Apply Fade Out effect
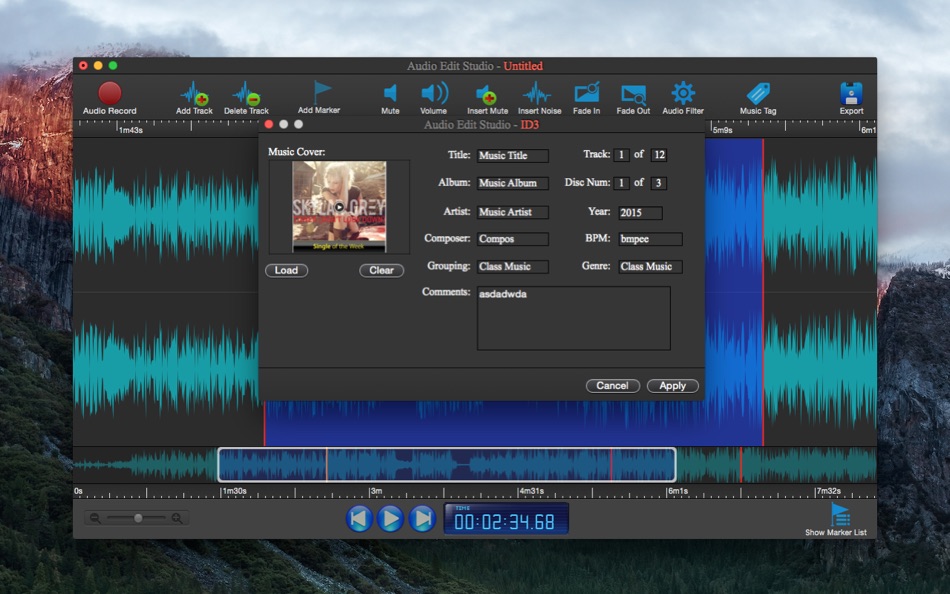The height and width of the screenshot is (594, 950). 633,95
